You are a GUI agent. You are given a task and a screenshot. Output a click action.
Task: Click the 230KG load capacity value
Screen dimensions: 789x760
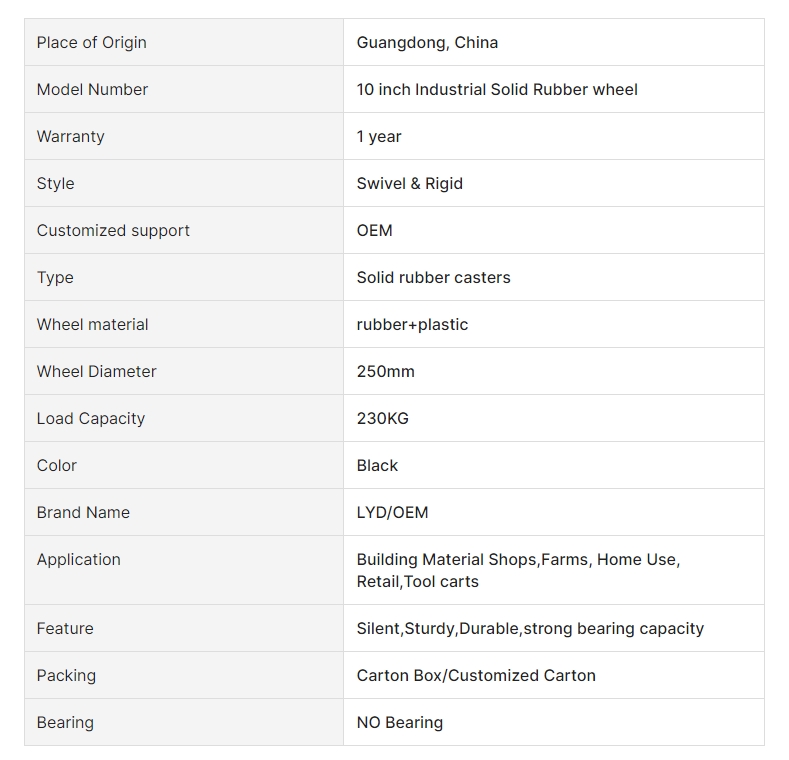point(382,418)
